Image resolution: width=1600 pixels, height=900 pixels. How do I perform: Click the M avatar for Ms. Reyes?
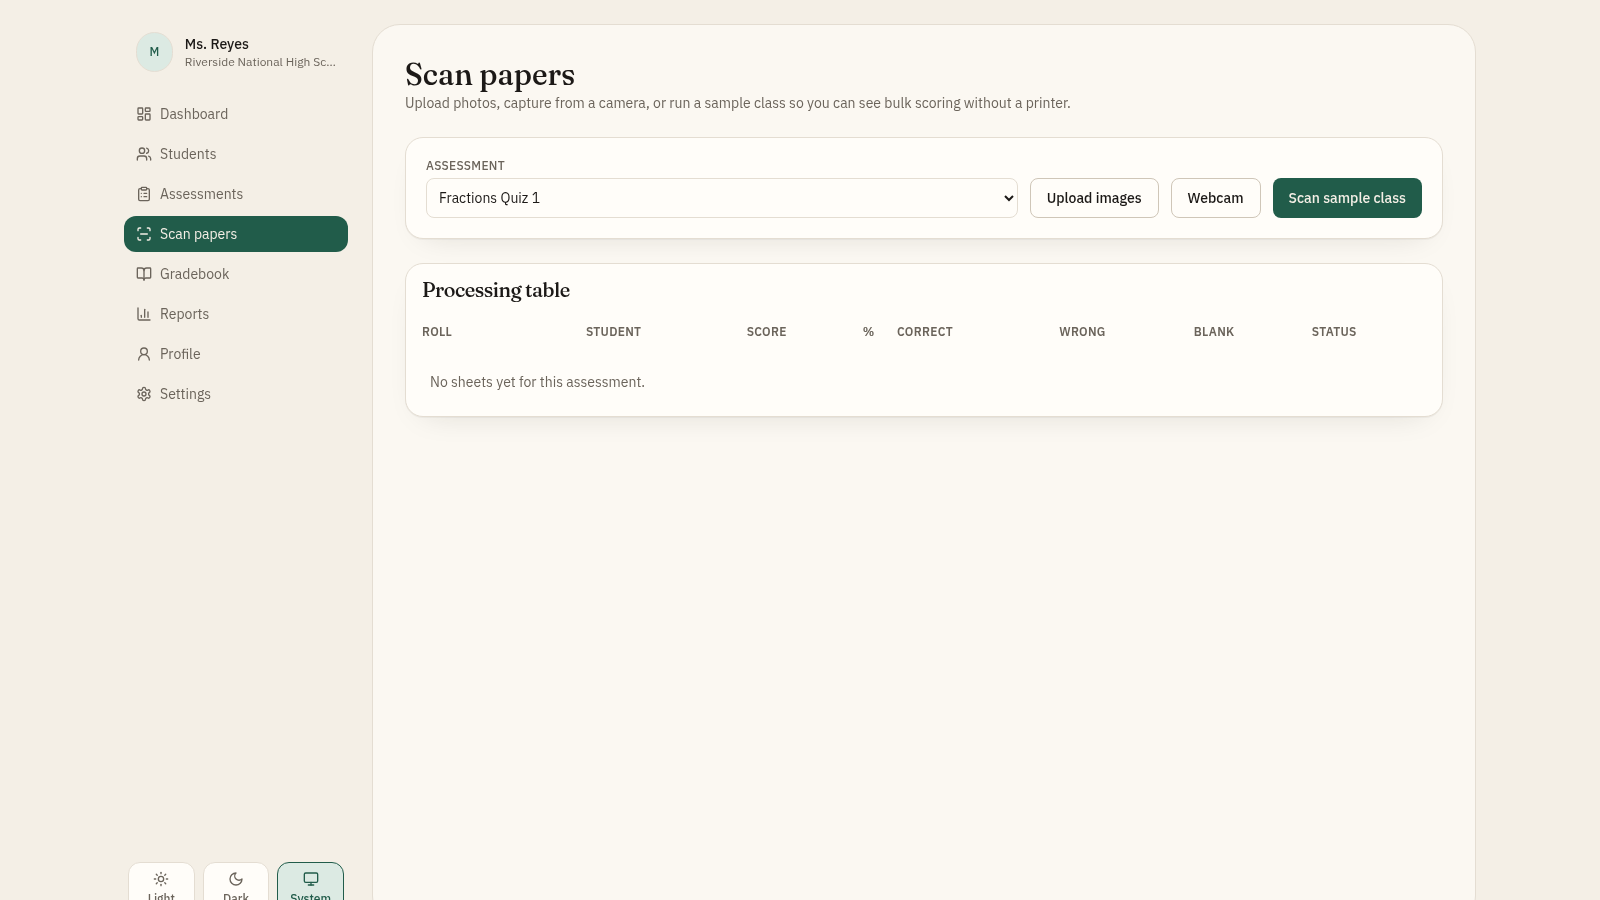tap(154, 52)
